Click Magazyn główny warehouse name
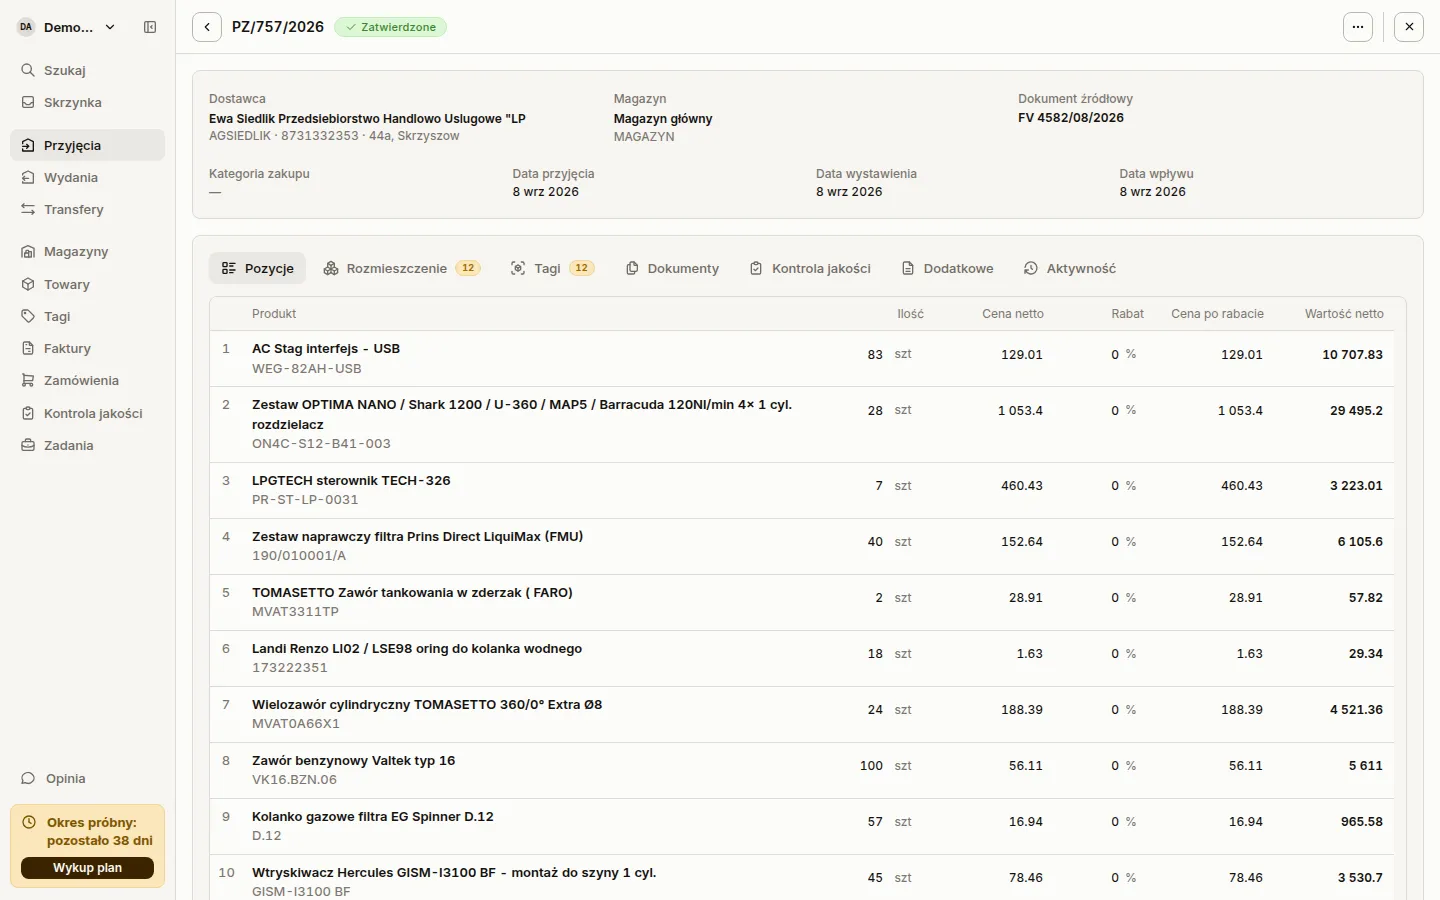The image size is (1440, 900). [663, 119]
